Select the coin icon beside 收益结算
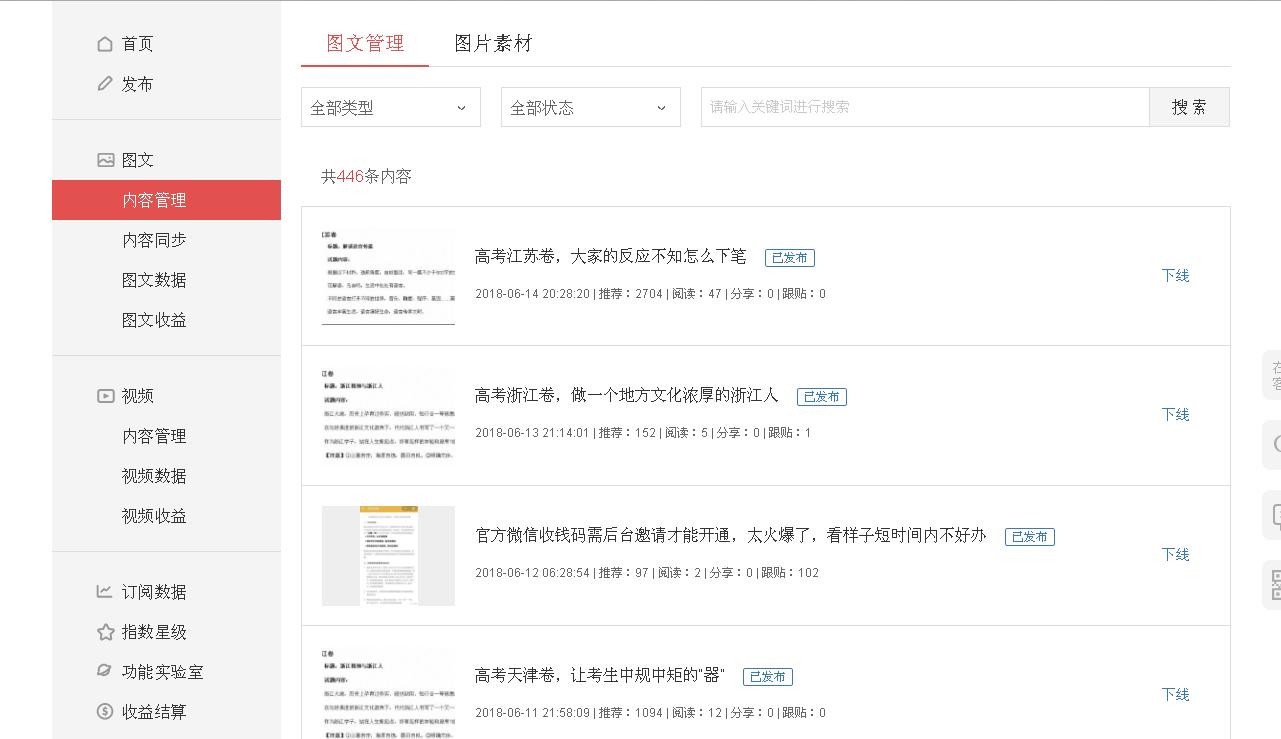The height and width of the screenshot is (739, 1281). click(x=106, y=712)
